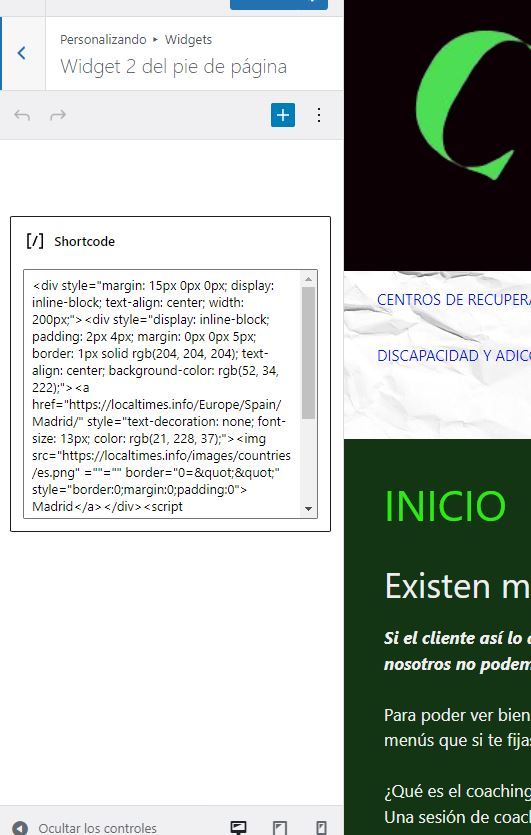
Task: Click the shortcode textarea scrollbar thumb
Action: pyautogui.click(x=308, y=353)
